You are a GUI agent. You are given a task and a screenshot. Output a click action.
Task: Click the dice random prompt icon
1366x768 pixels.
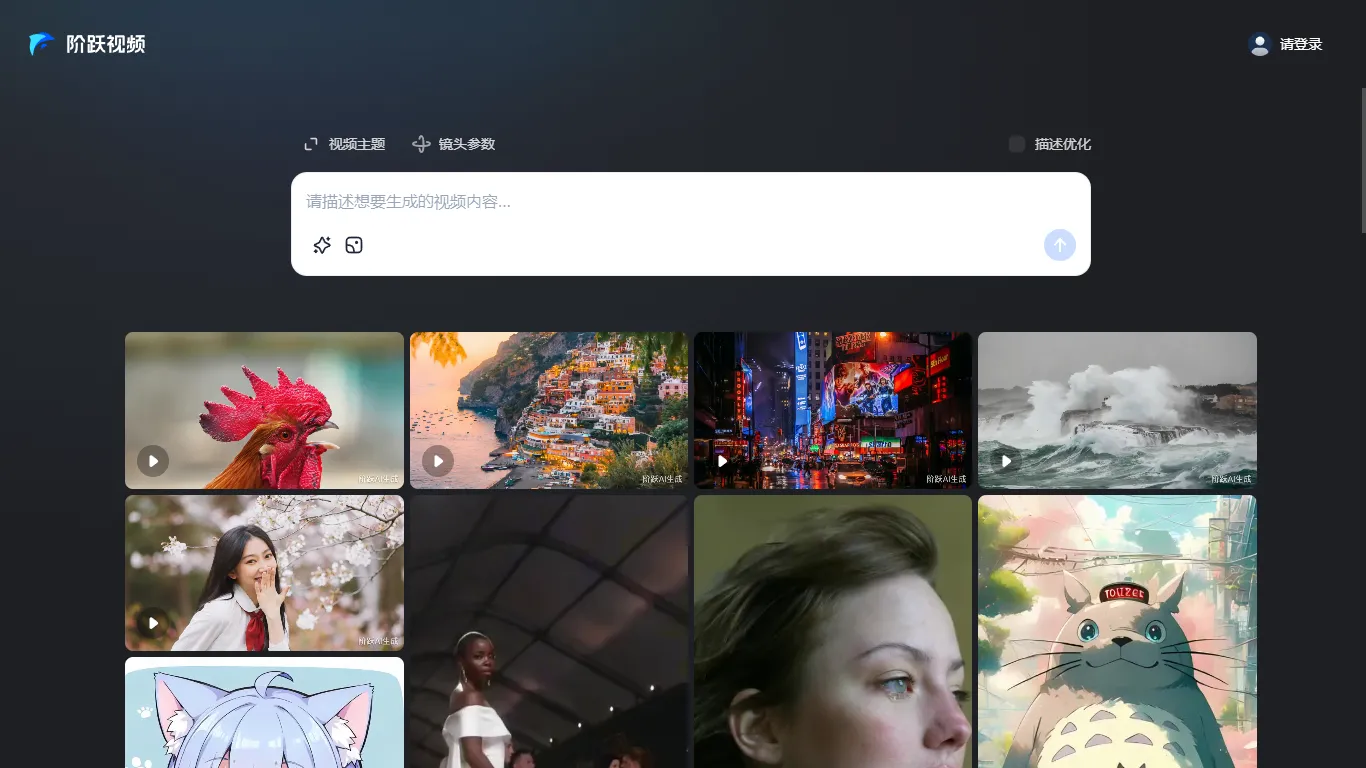[354, 245]
